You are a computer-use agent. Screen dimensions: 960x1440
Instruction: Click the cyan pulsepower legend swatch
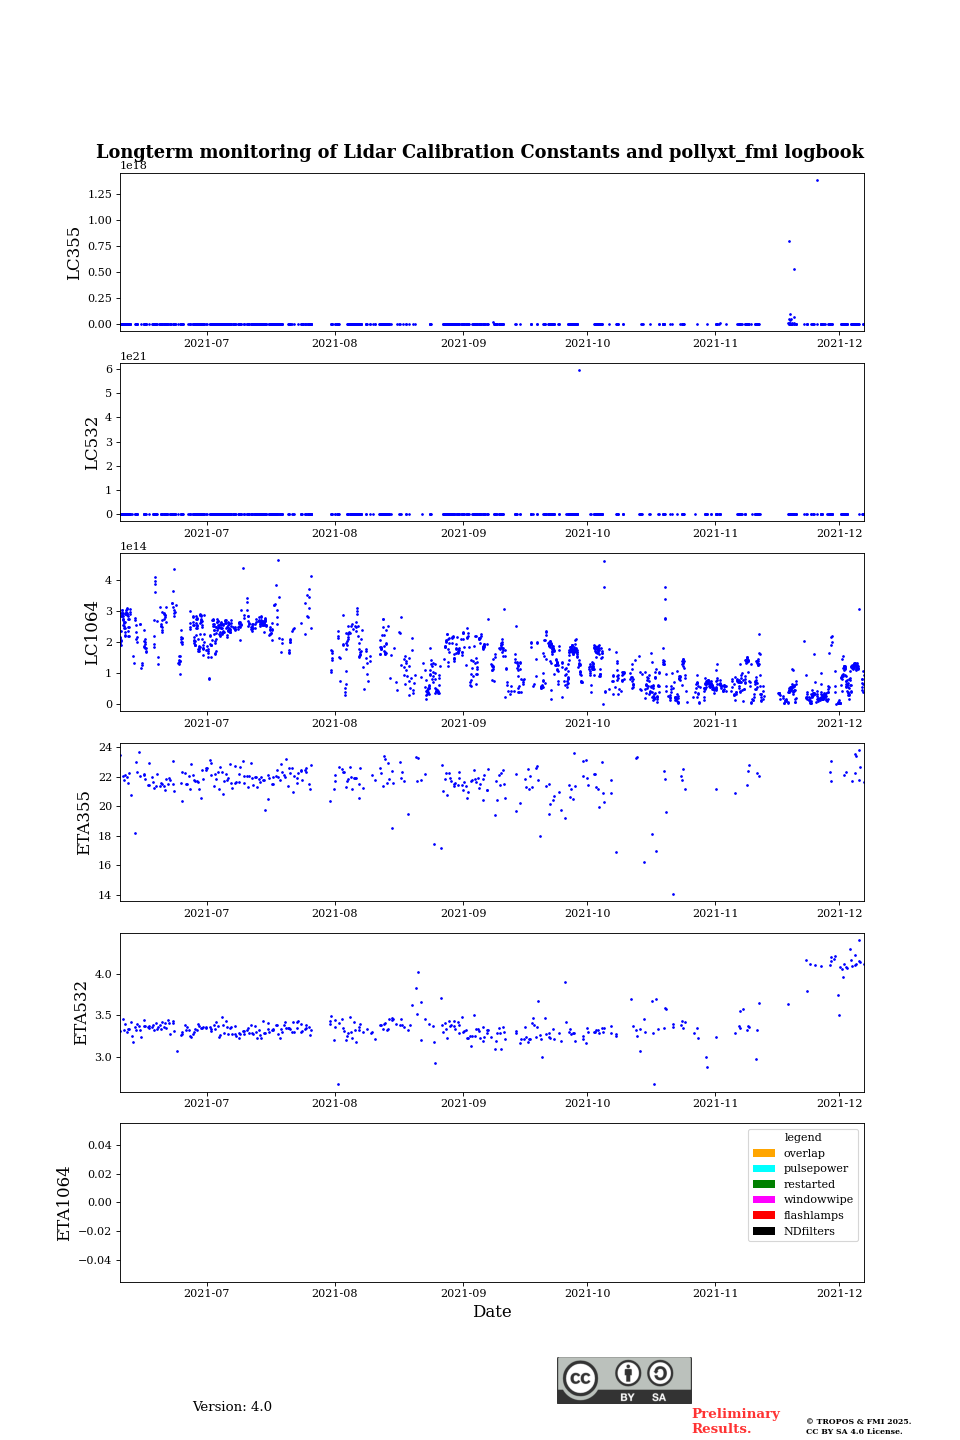(x=764, y=1169)
